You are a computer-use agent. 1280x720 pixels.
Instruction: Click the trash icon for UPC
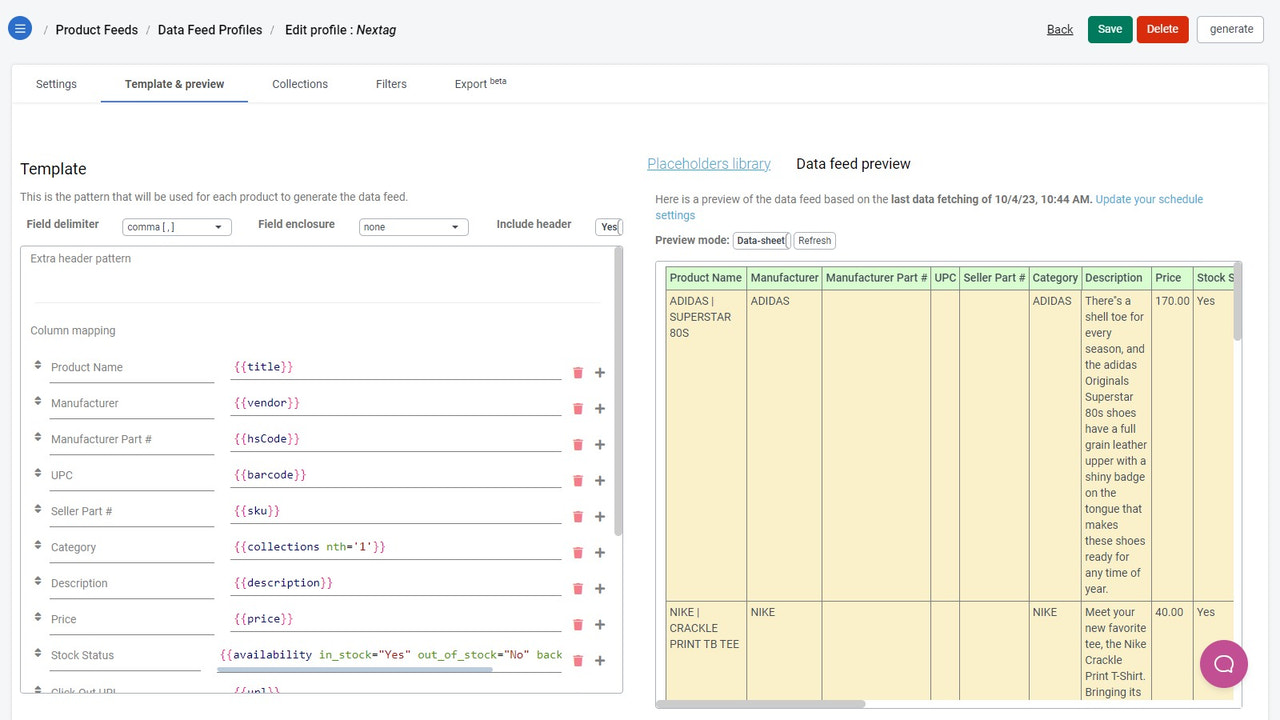coord(578,481)
